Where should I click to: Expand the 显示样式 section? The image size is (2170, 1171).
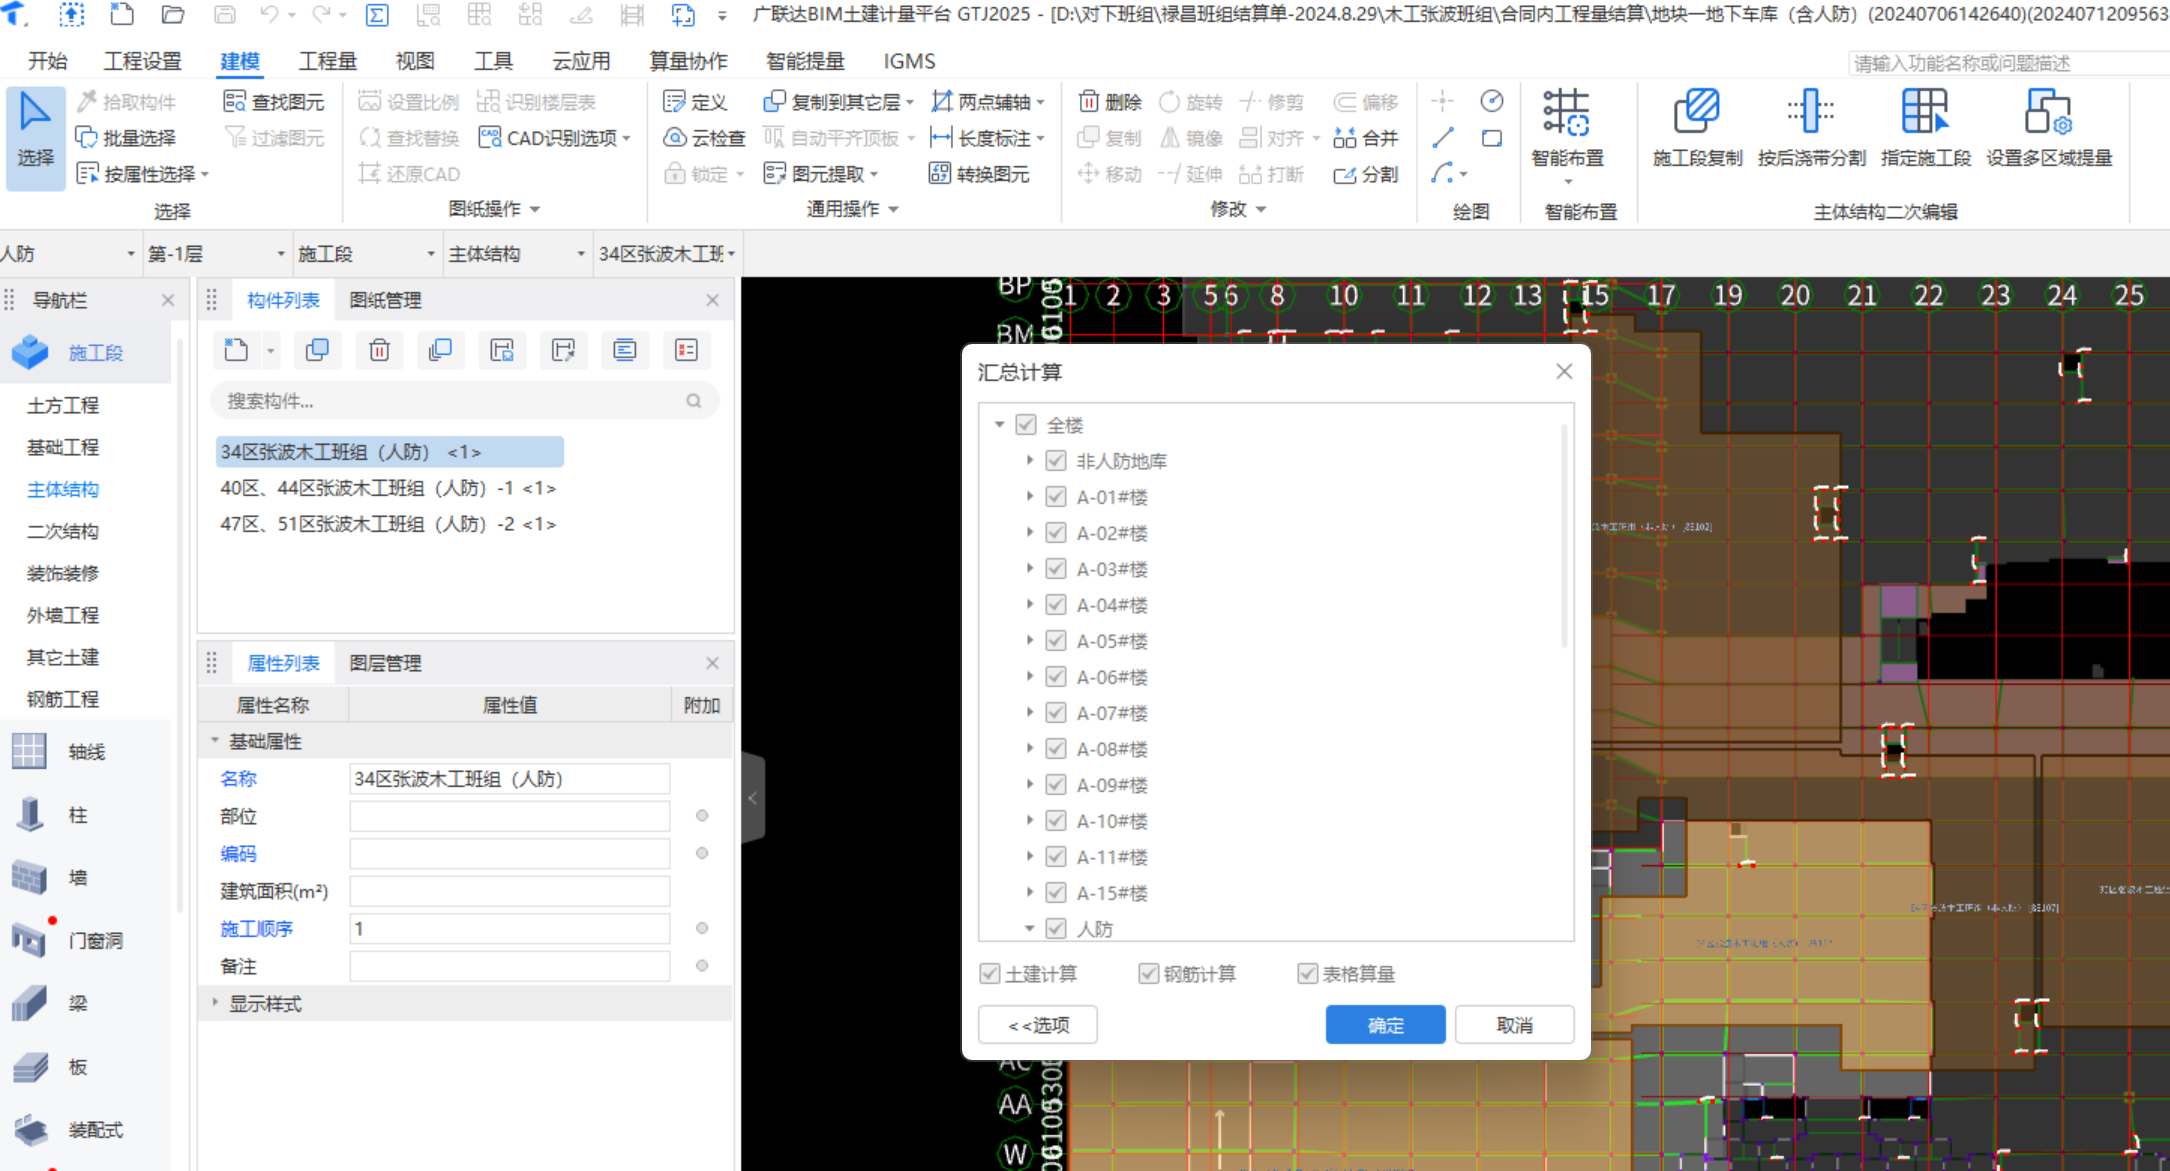coord(214,1003)
